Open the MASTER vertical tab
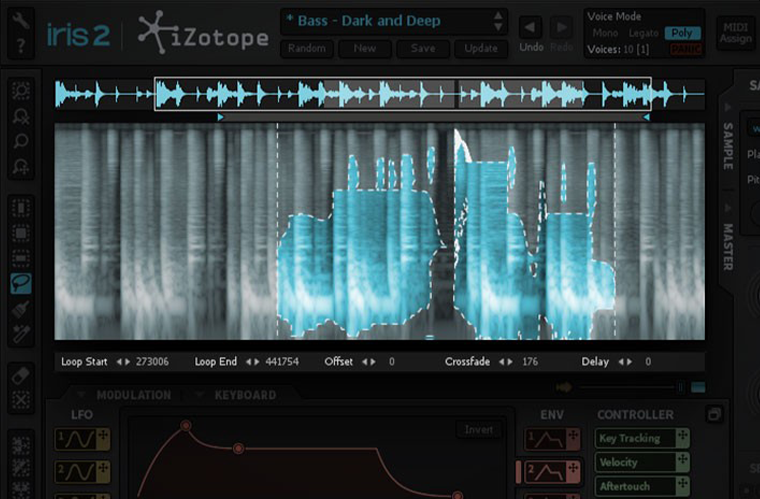The height and width of the screenshot is (499, 760). click(728, 247)
